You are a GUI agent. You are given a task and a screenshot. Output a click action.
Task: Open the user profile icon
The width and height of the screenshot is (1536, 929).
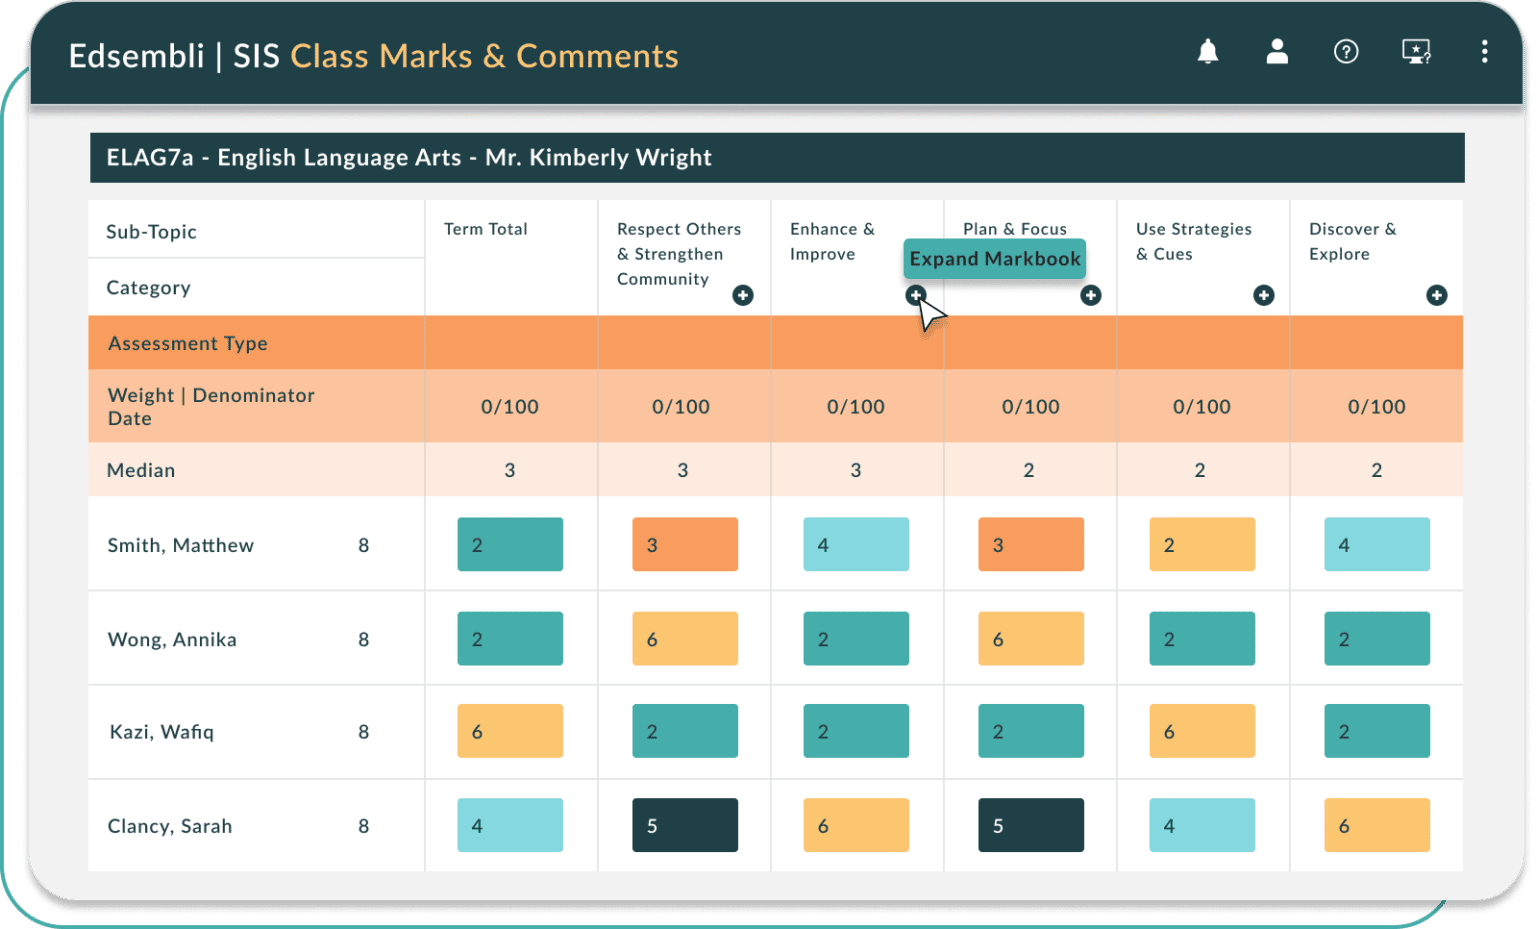(x=1277, y=51)
